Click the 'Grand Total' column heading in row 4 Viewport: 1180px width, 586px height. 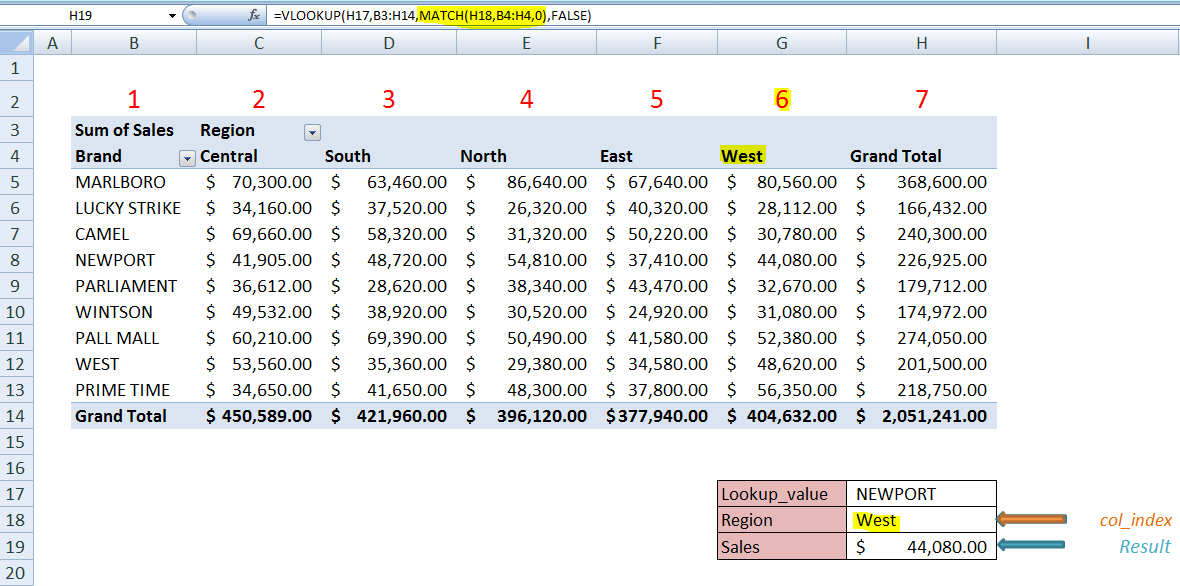922,156
